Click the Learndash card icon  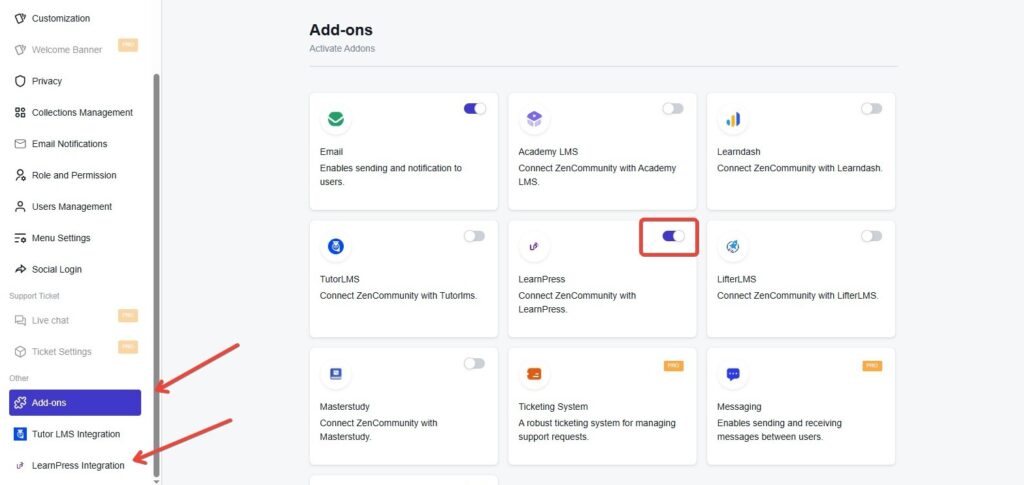click(x=733, y=119)
